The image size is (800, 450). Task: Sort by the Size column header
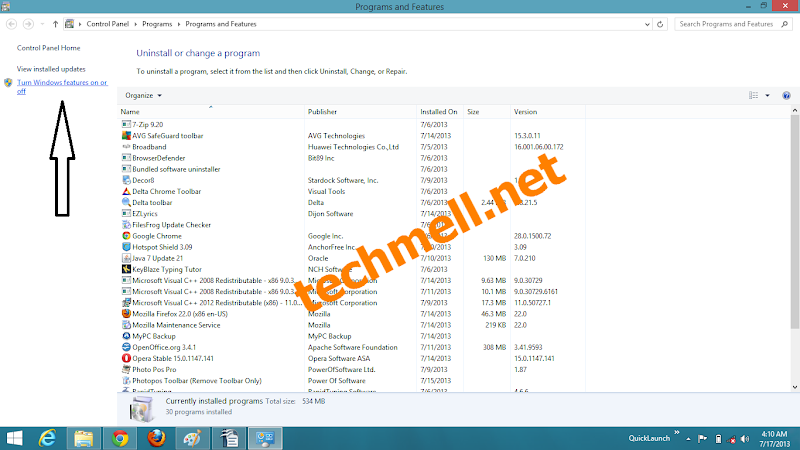pyautogui.click(x=487, y=111)
